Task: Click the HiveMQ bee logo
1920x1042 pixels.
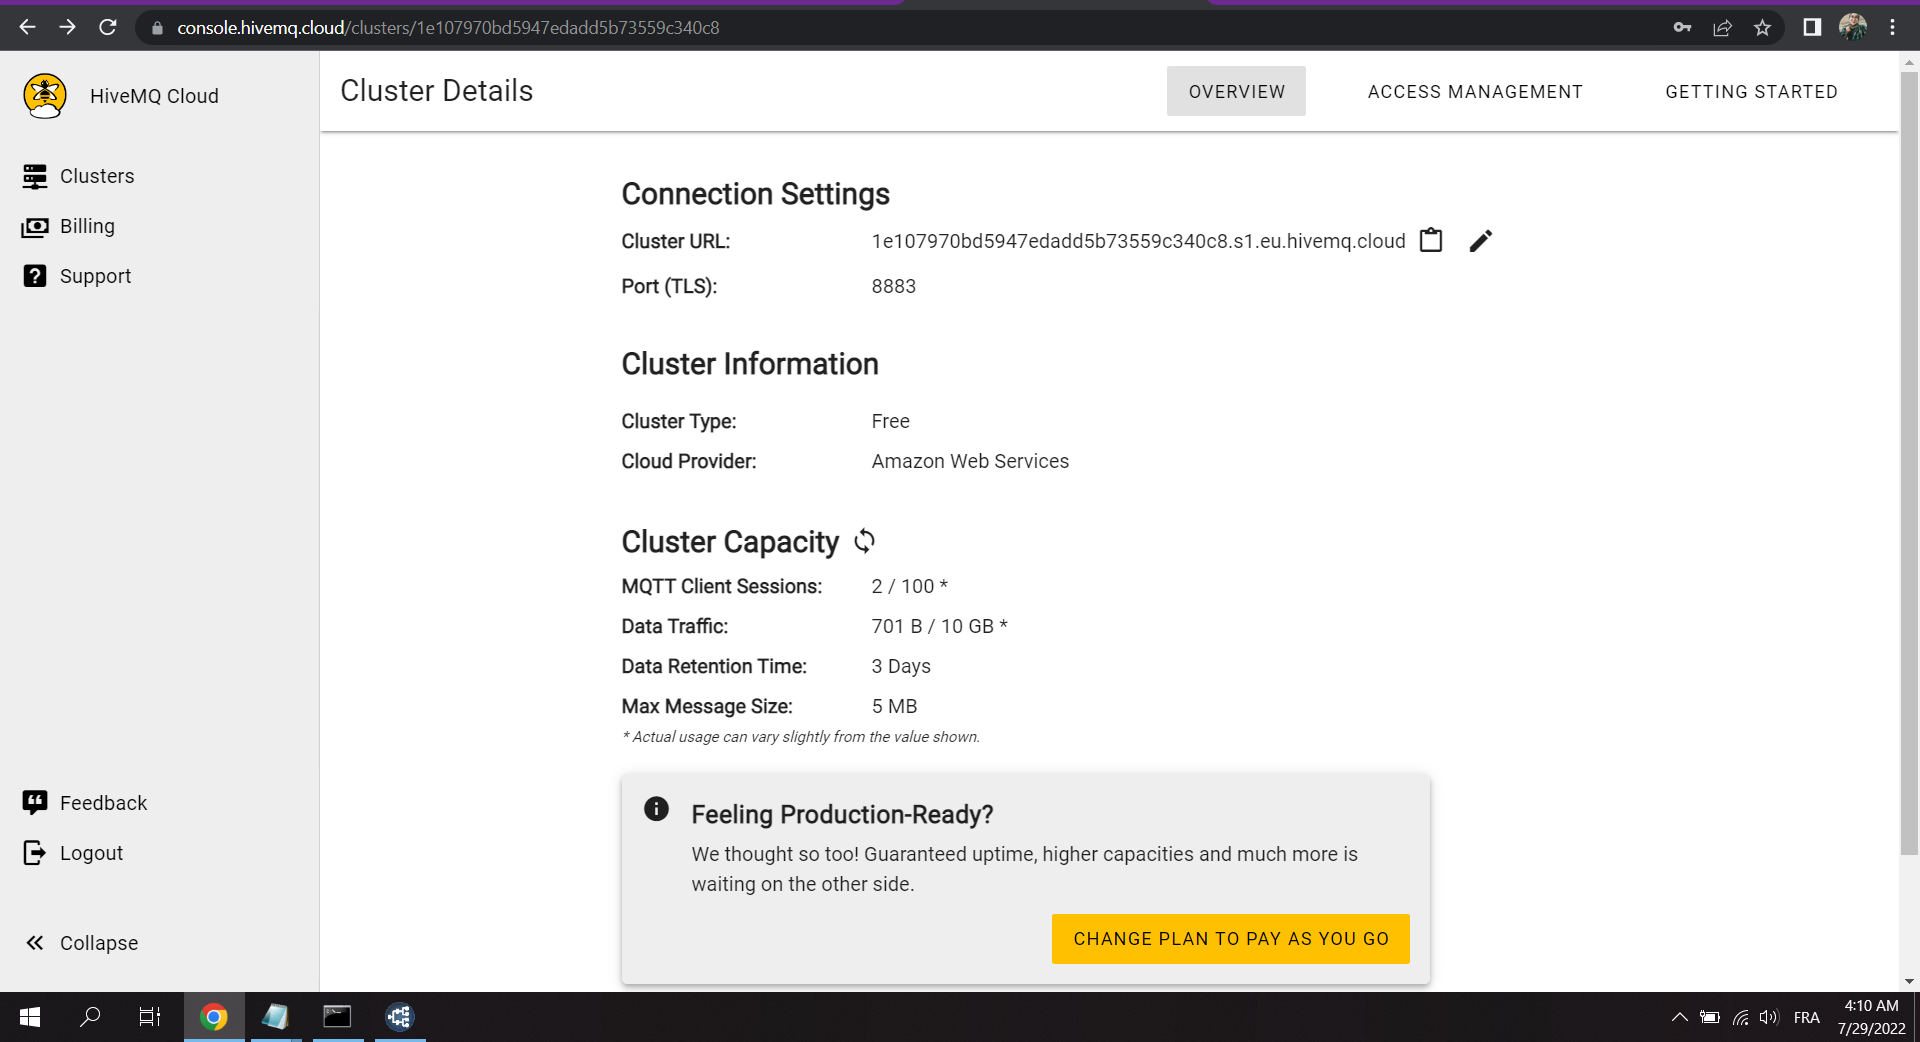Action: pos(45,96)
